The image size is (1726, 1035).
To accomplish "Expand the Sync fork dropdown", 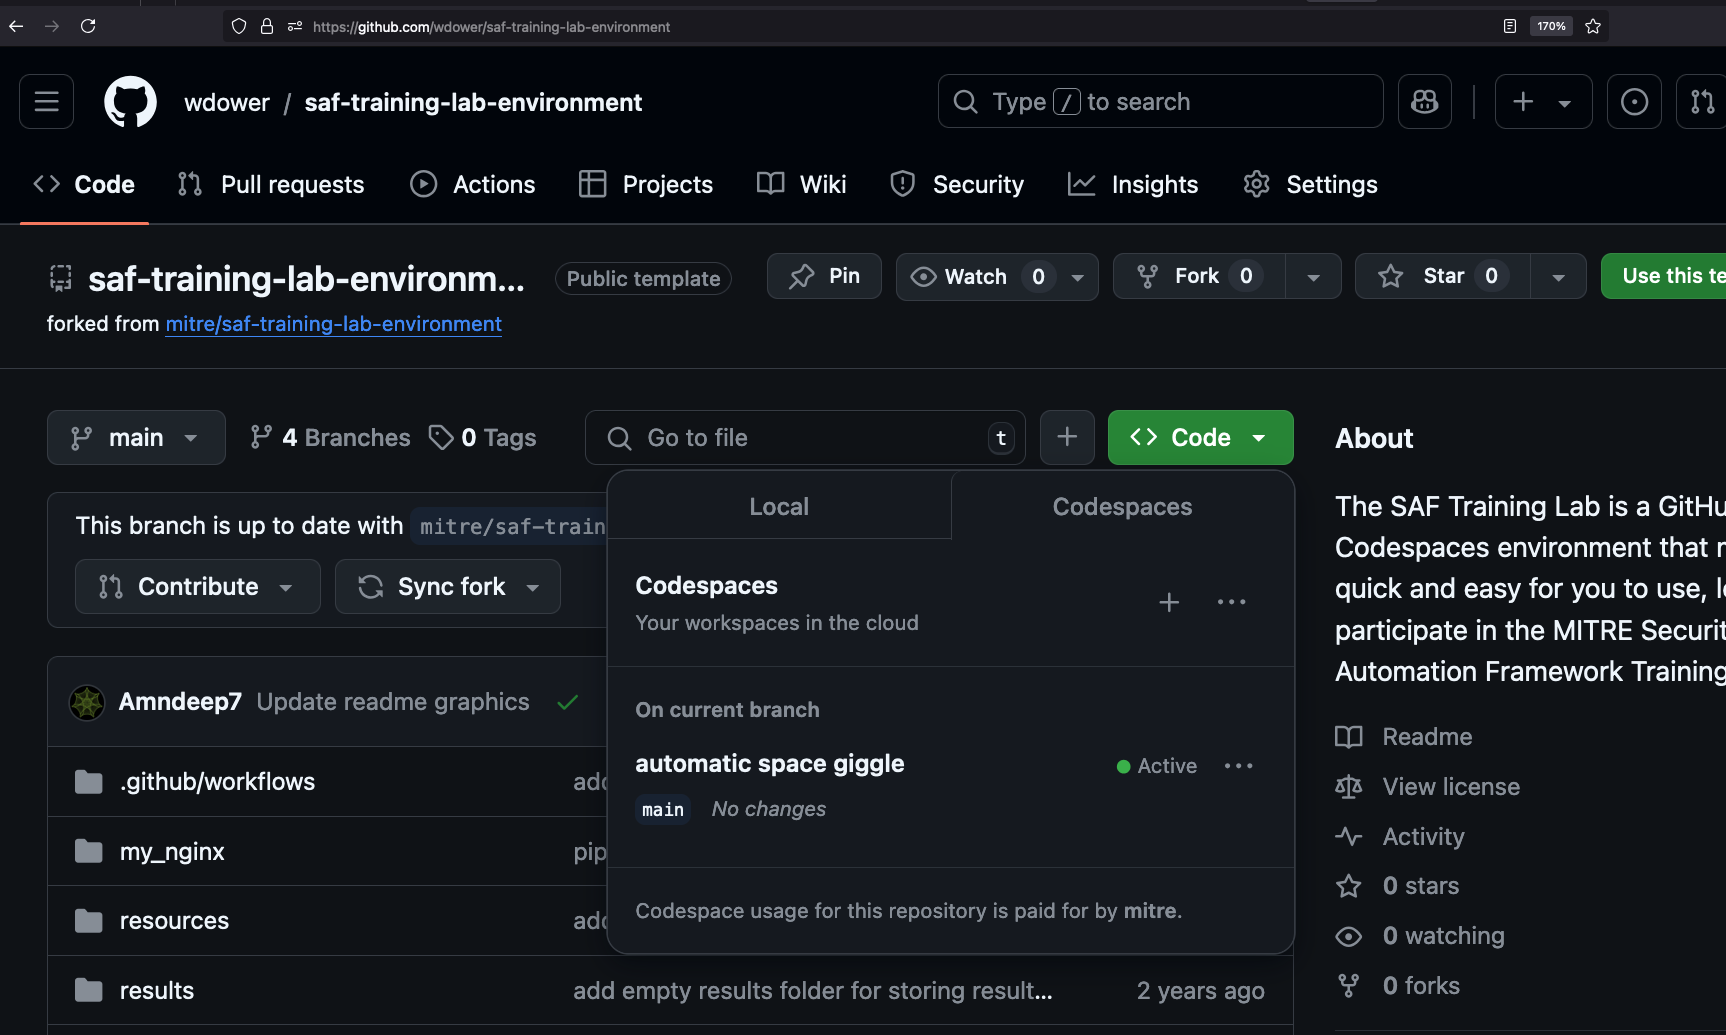I will pyautogui.click(x=448, y=587).
